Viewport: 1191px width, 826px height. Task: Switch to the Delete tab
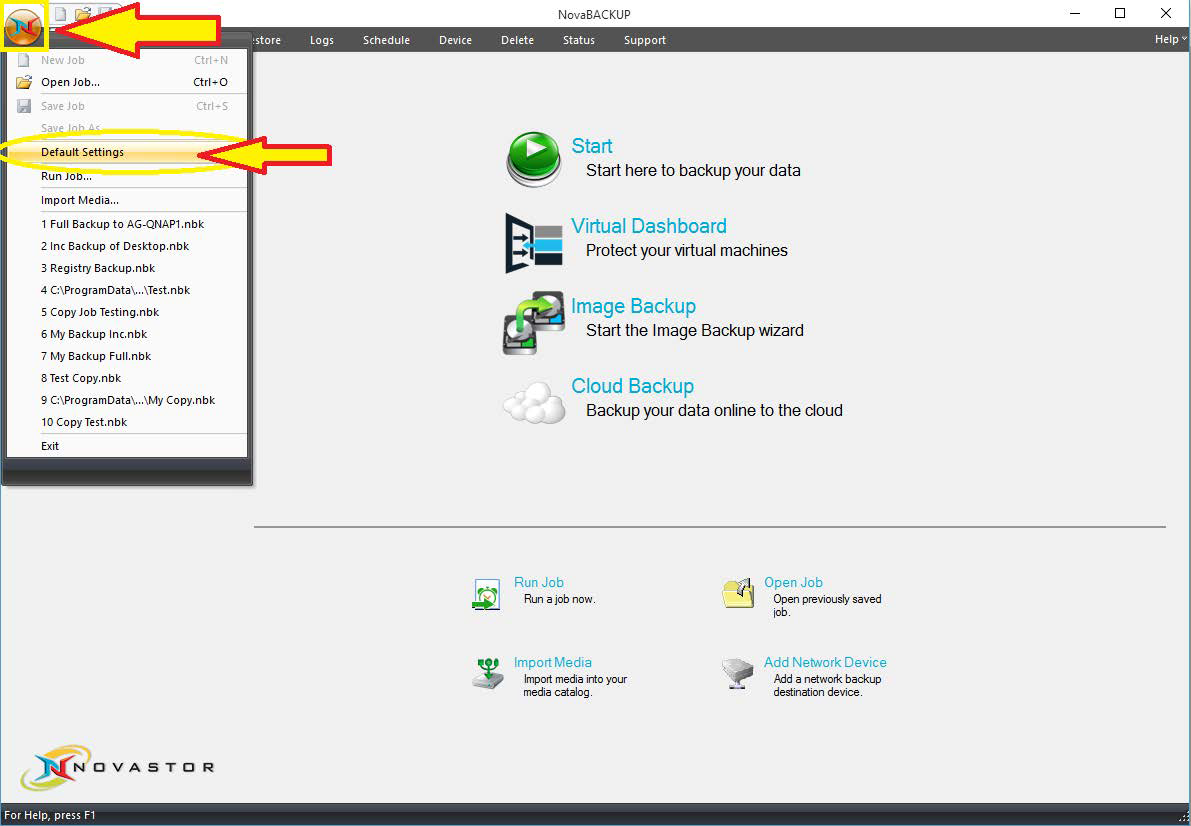(517, 40)
